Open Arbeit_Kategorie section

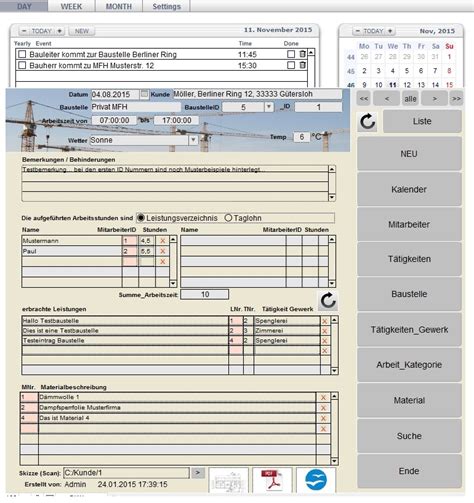[409, 365]
